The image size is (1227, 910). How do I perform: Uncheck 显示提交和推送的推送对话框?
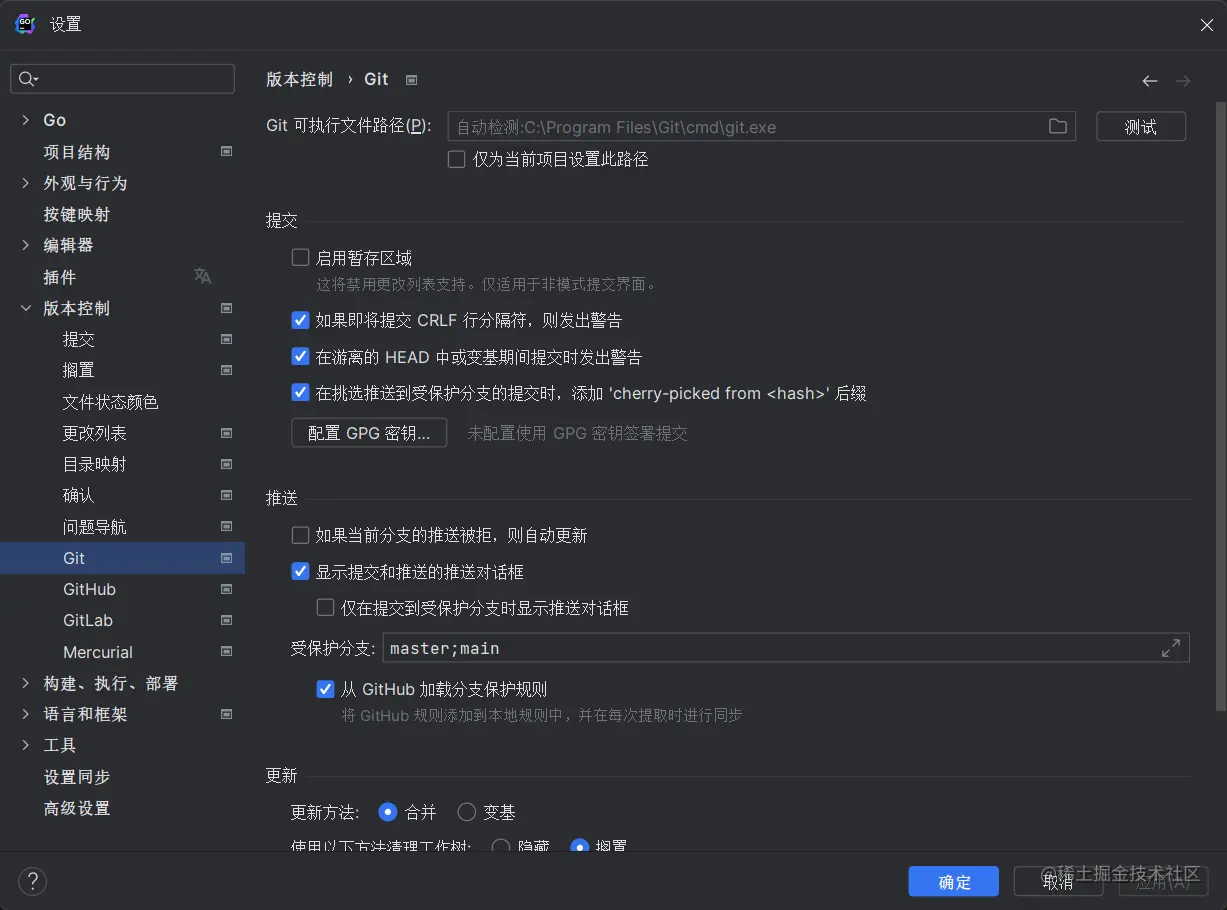click(300, 571)
